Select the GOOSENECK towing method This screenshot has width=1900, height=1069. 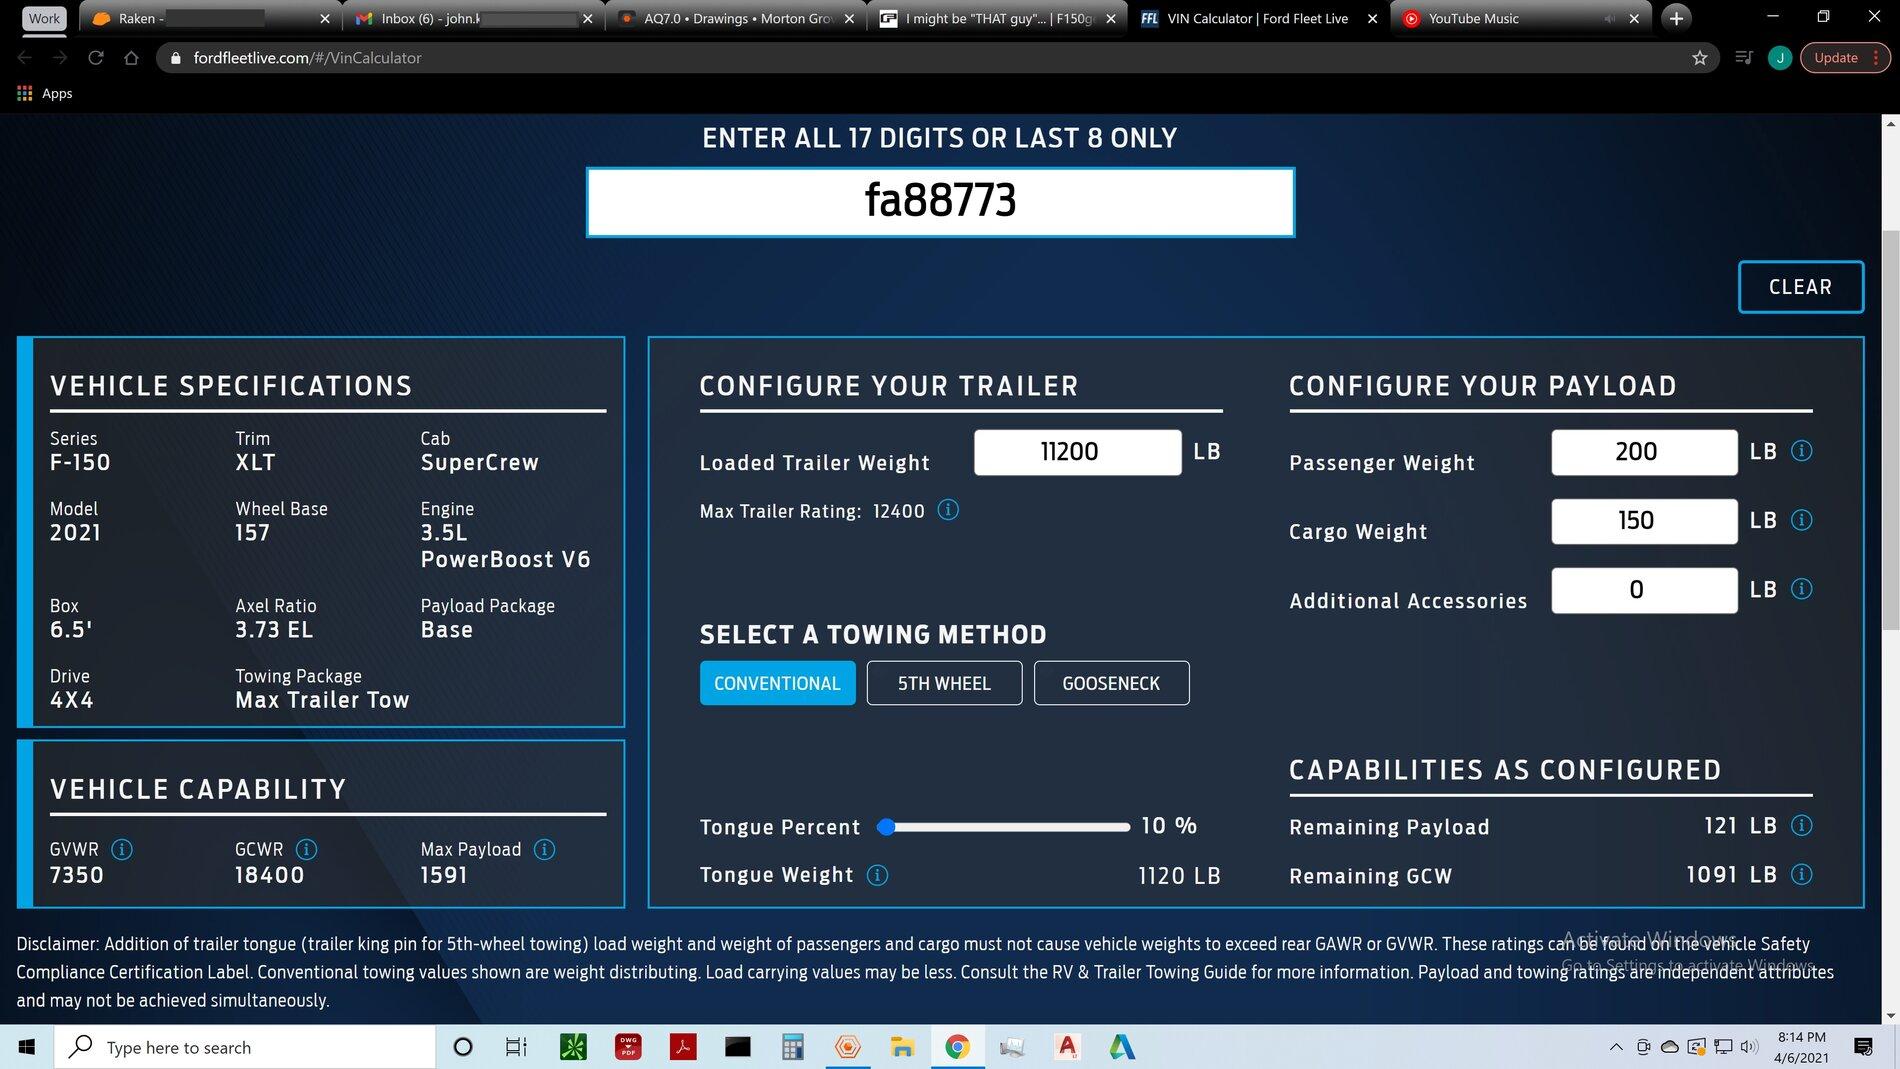click(x=1111, y=683)
